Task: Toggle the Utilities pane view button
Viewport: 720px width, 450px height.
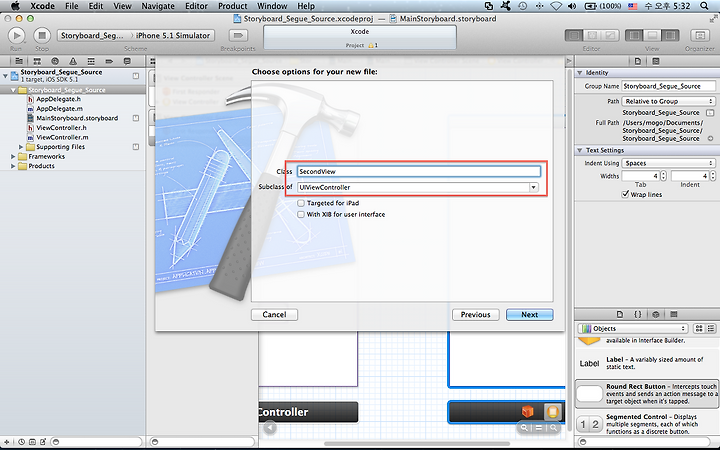Action: [670, 35]
